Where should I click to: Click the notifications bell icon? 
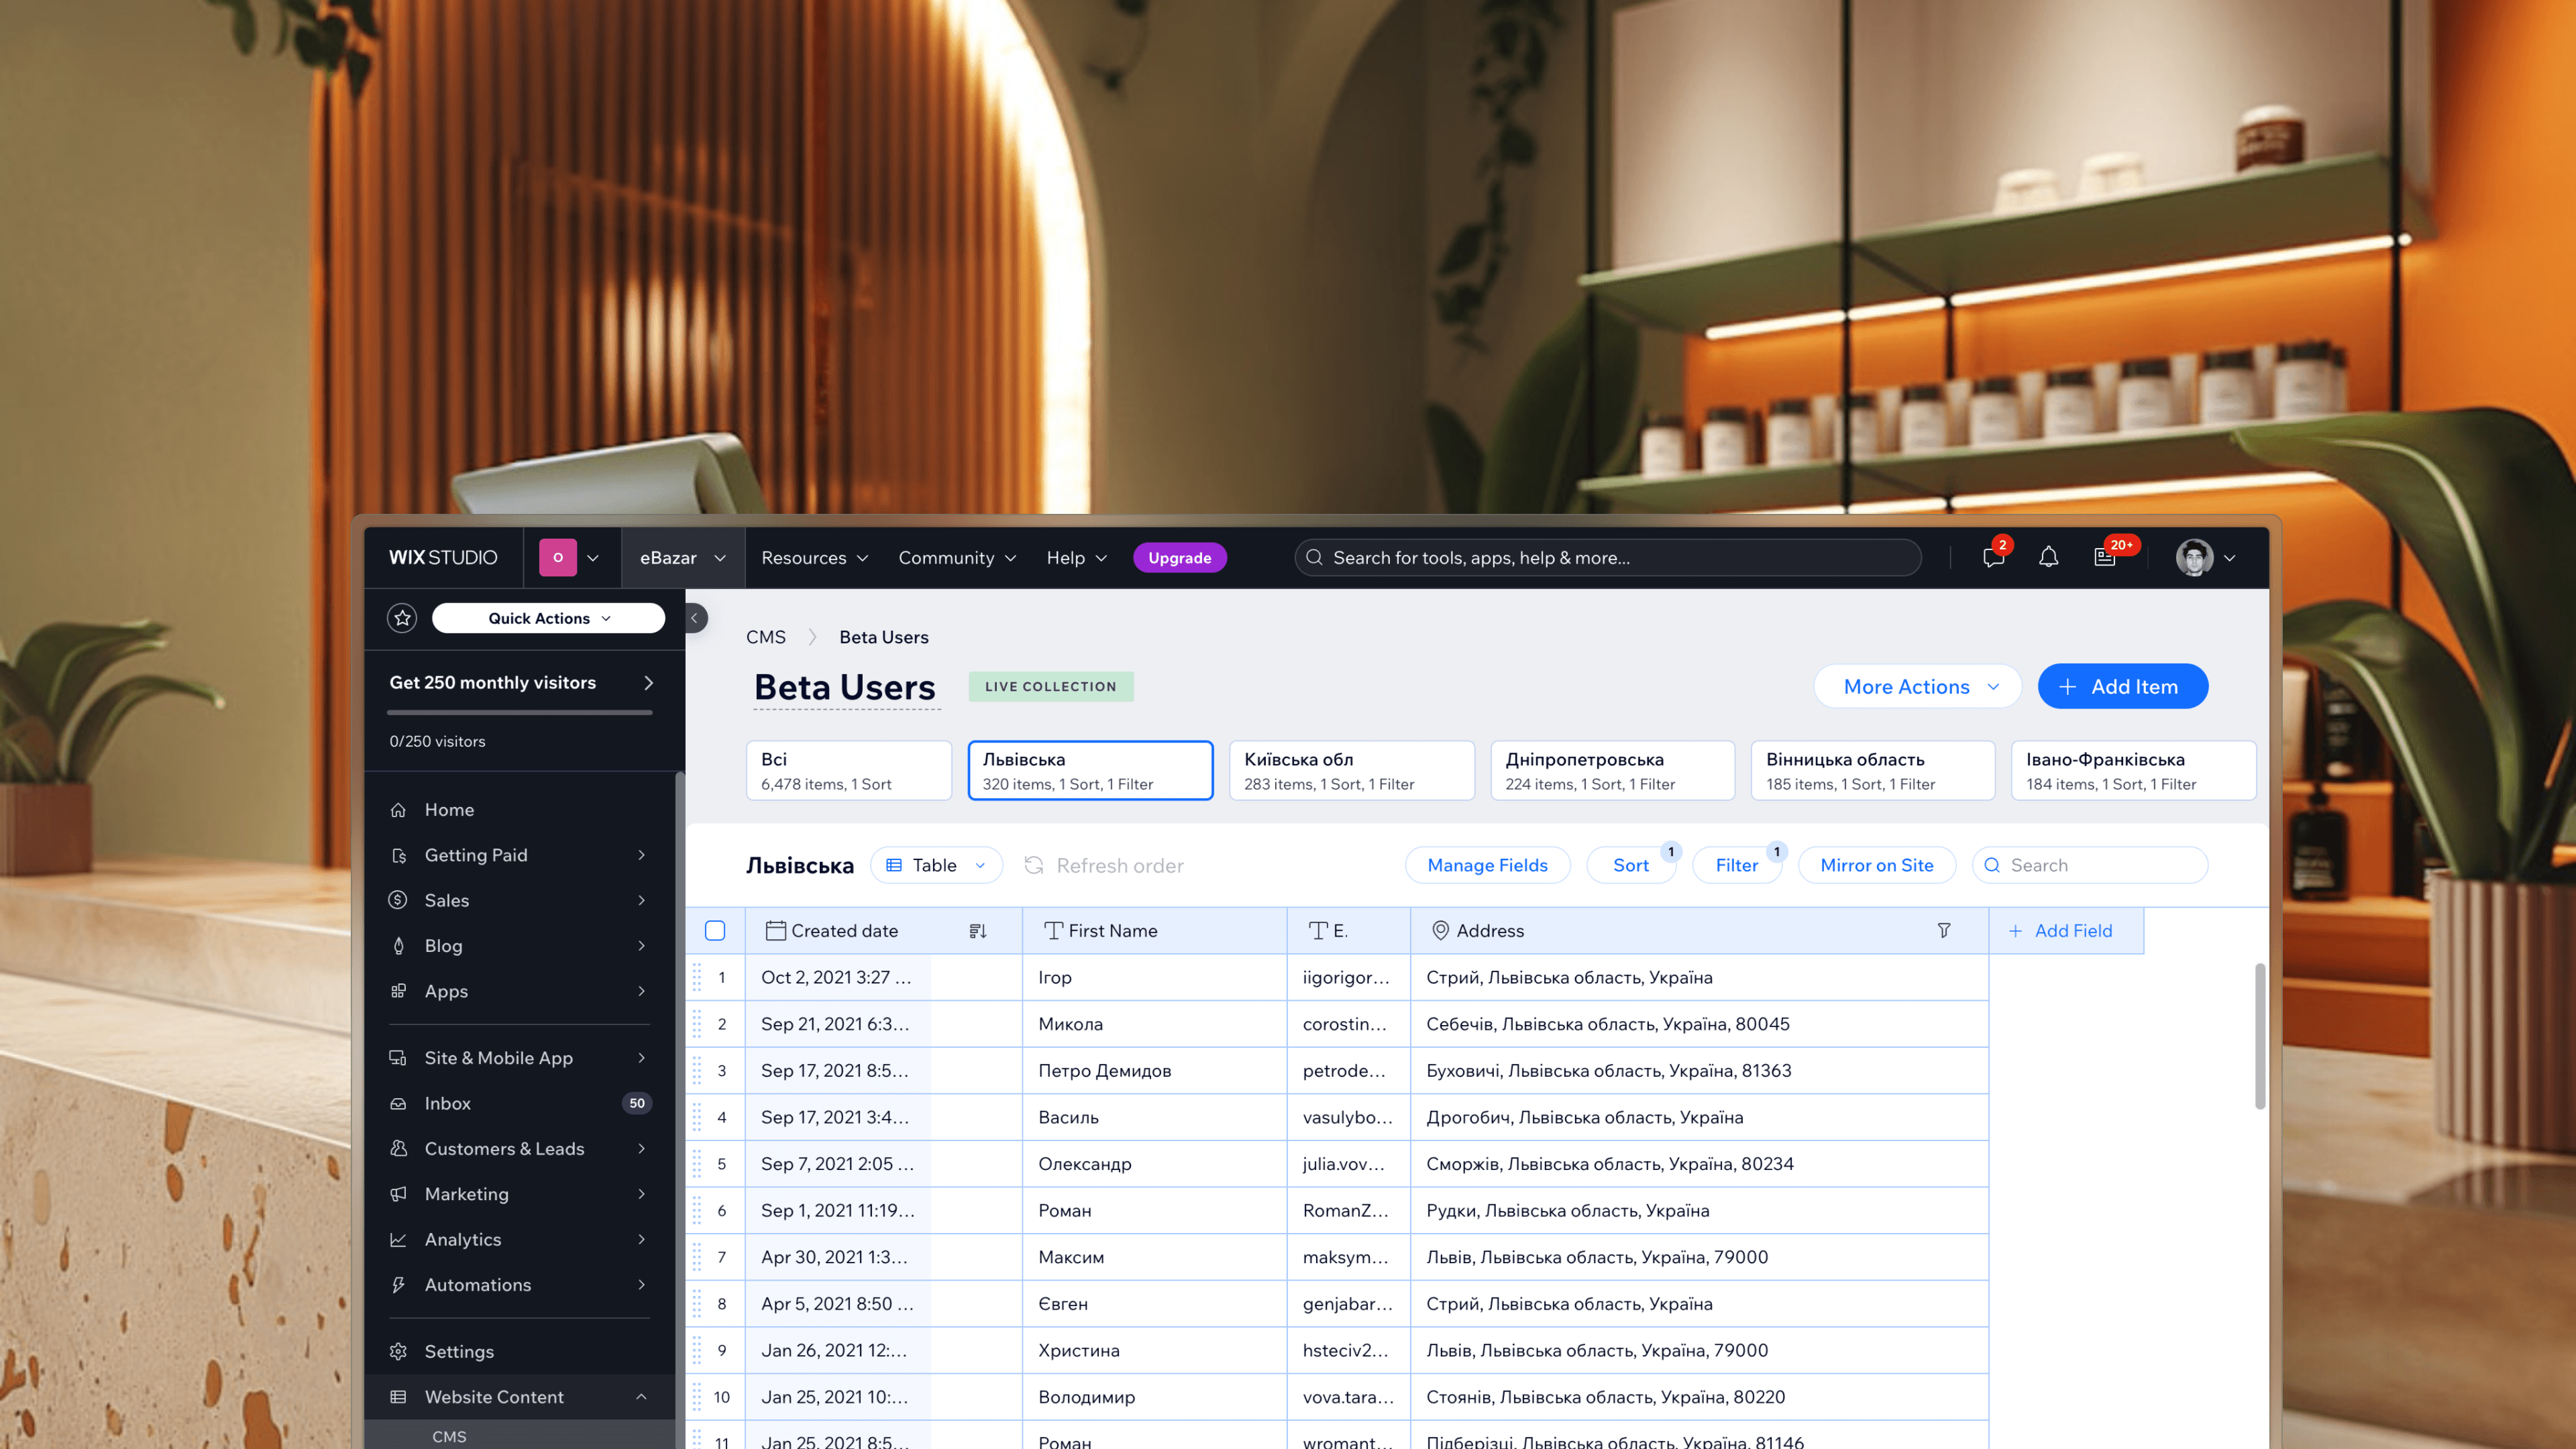pyautogui.click(x=2048, y=558)
